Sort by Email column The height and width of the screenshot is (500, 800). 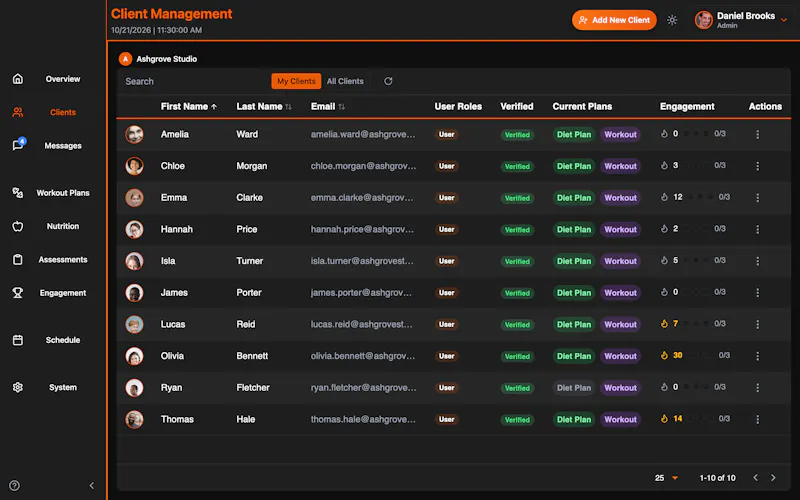pyautogui.click(x=328, y=106)
